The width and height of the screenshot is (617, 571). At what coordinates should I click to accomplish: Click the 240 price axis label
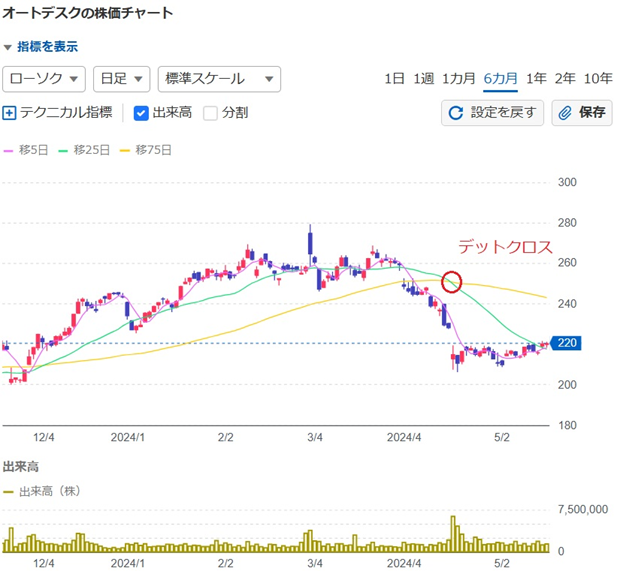567,303
